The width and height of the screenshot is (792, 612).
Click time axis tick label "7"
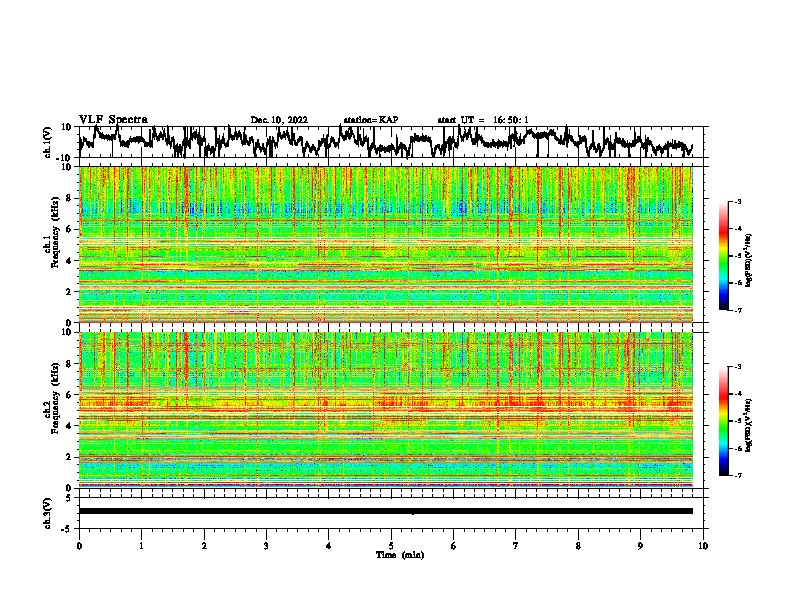click(516, 546)
